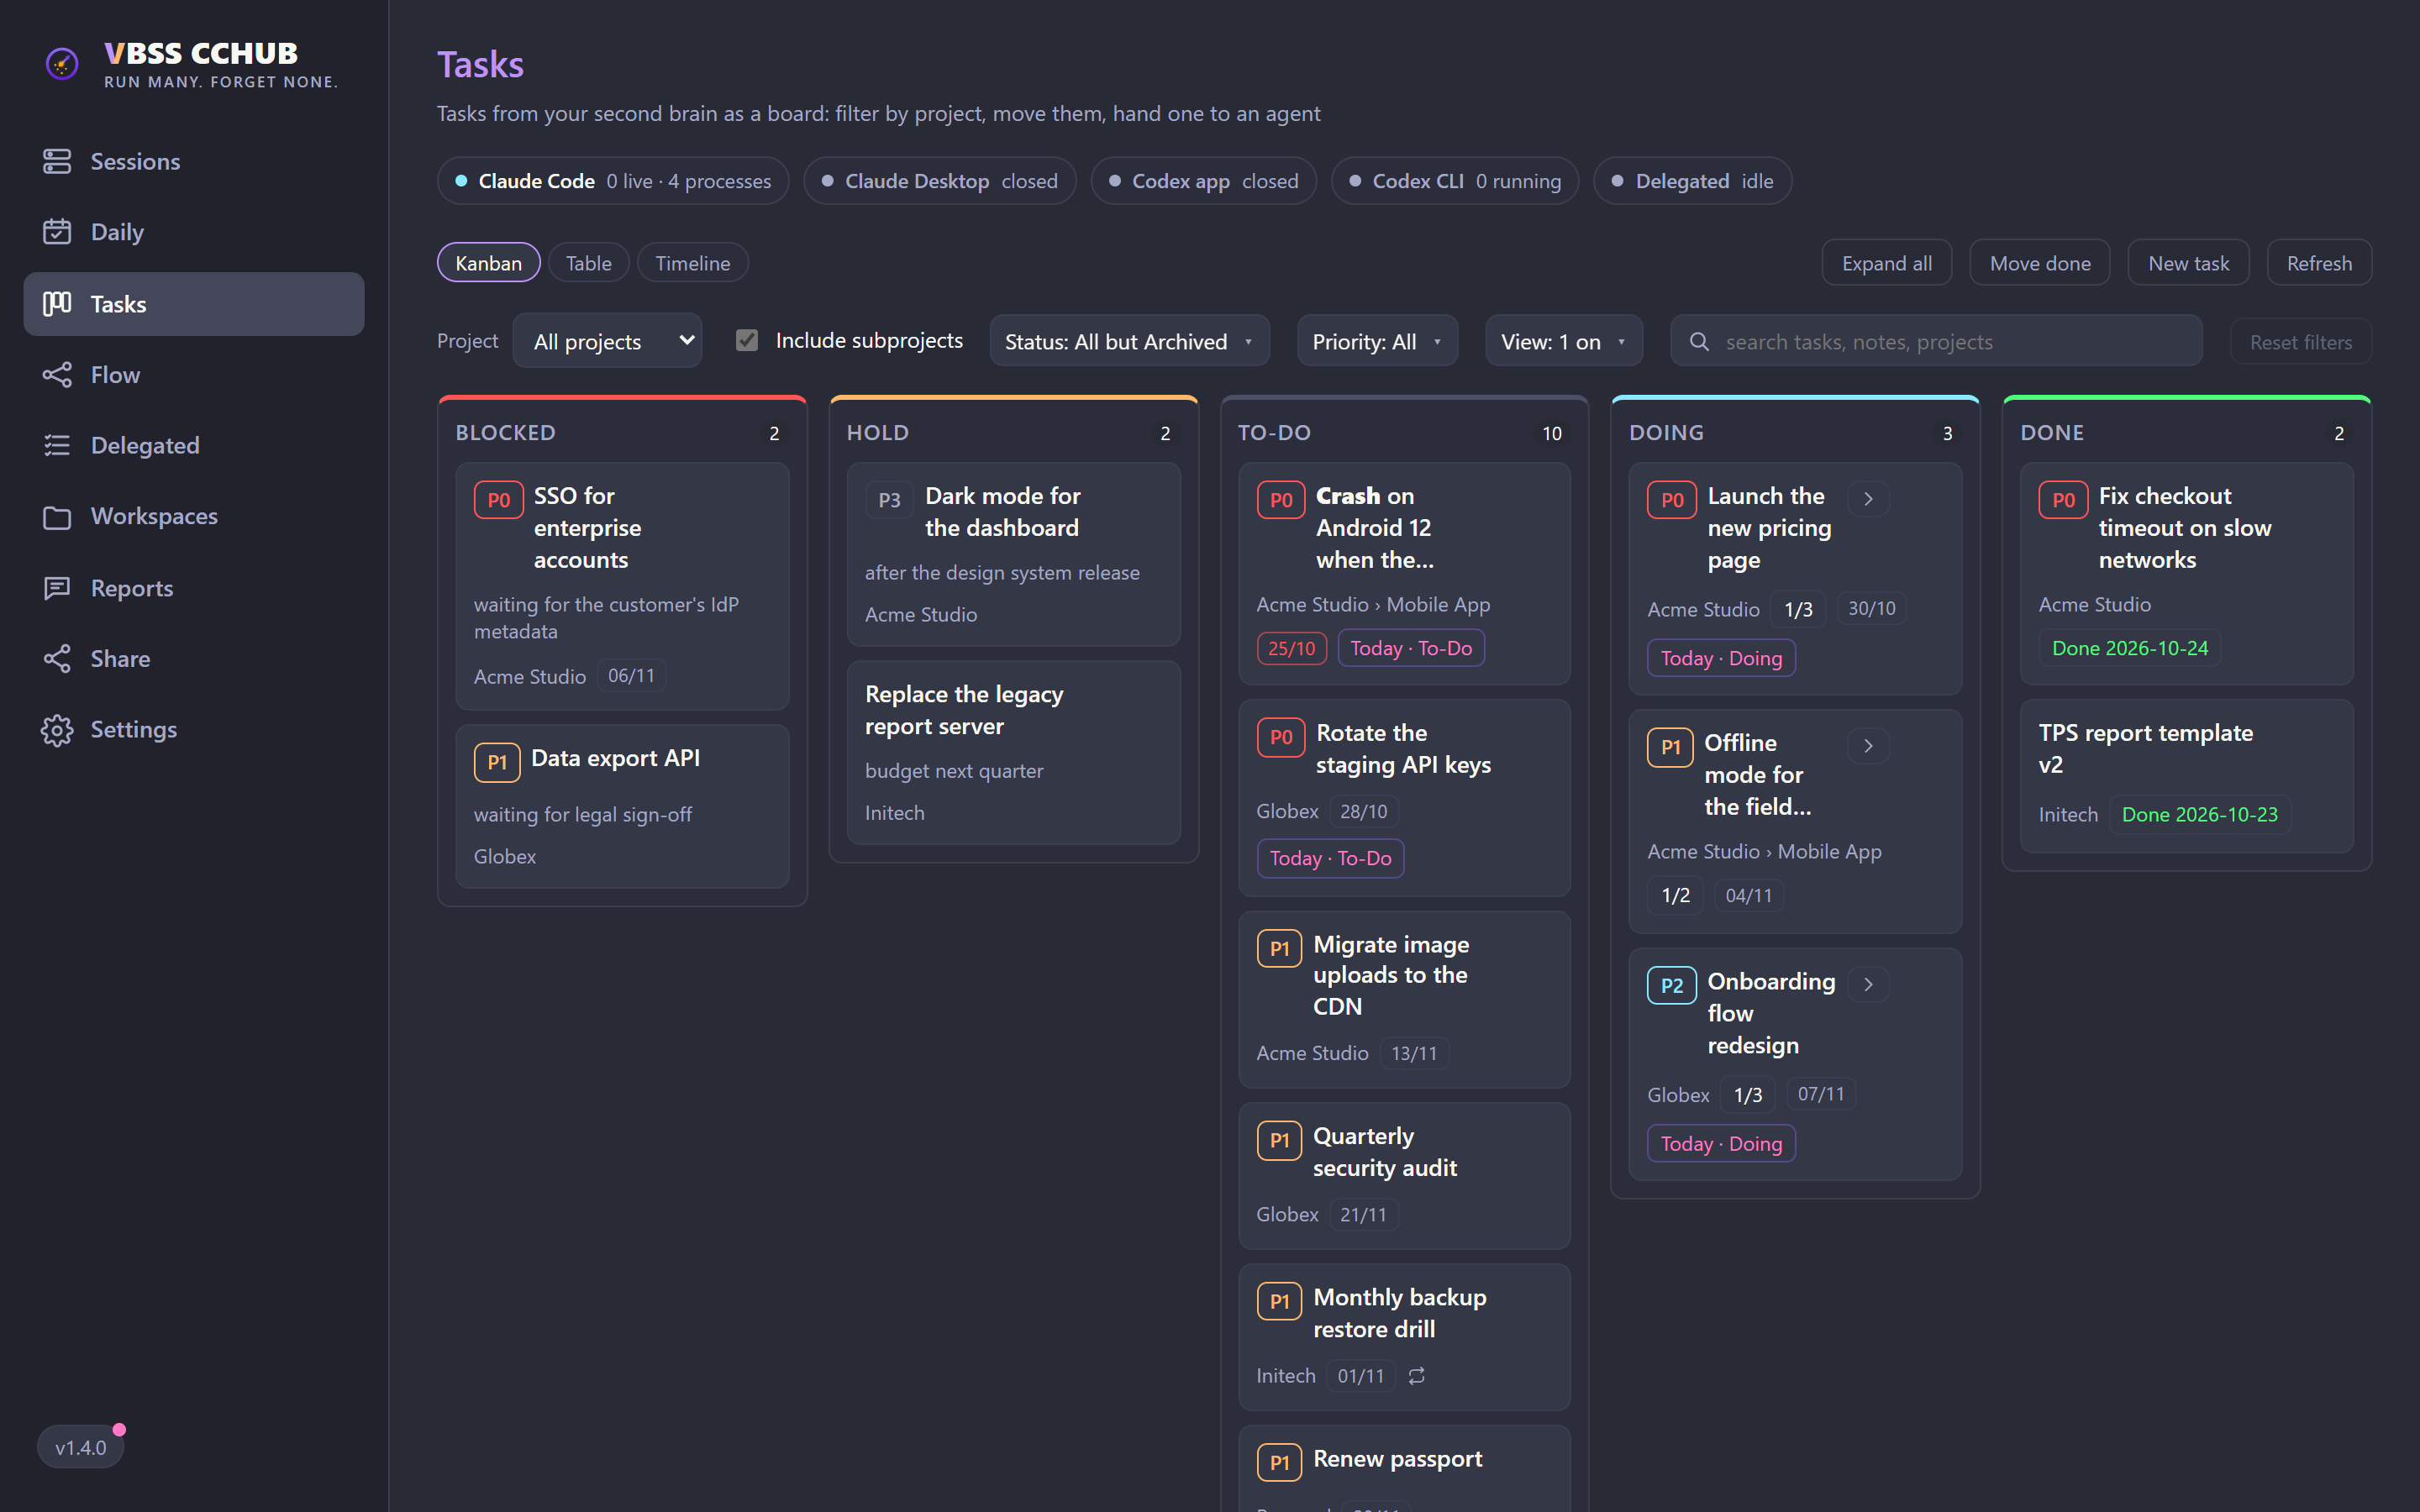Click the Move done button
2420x1512 pixels.
(x=2040, y=263)
